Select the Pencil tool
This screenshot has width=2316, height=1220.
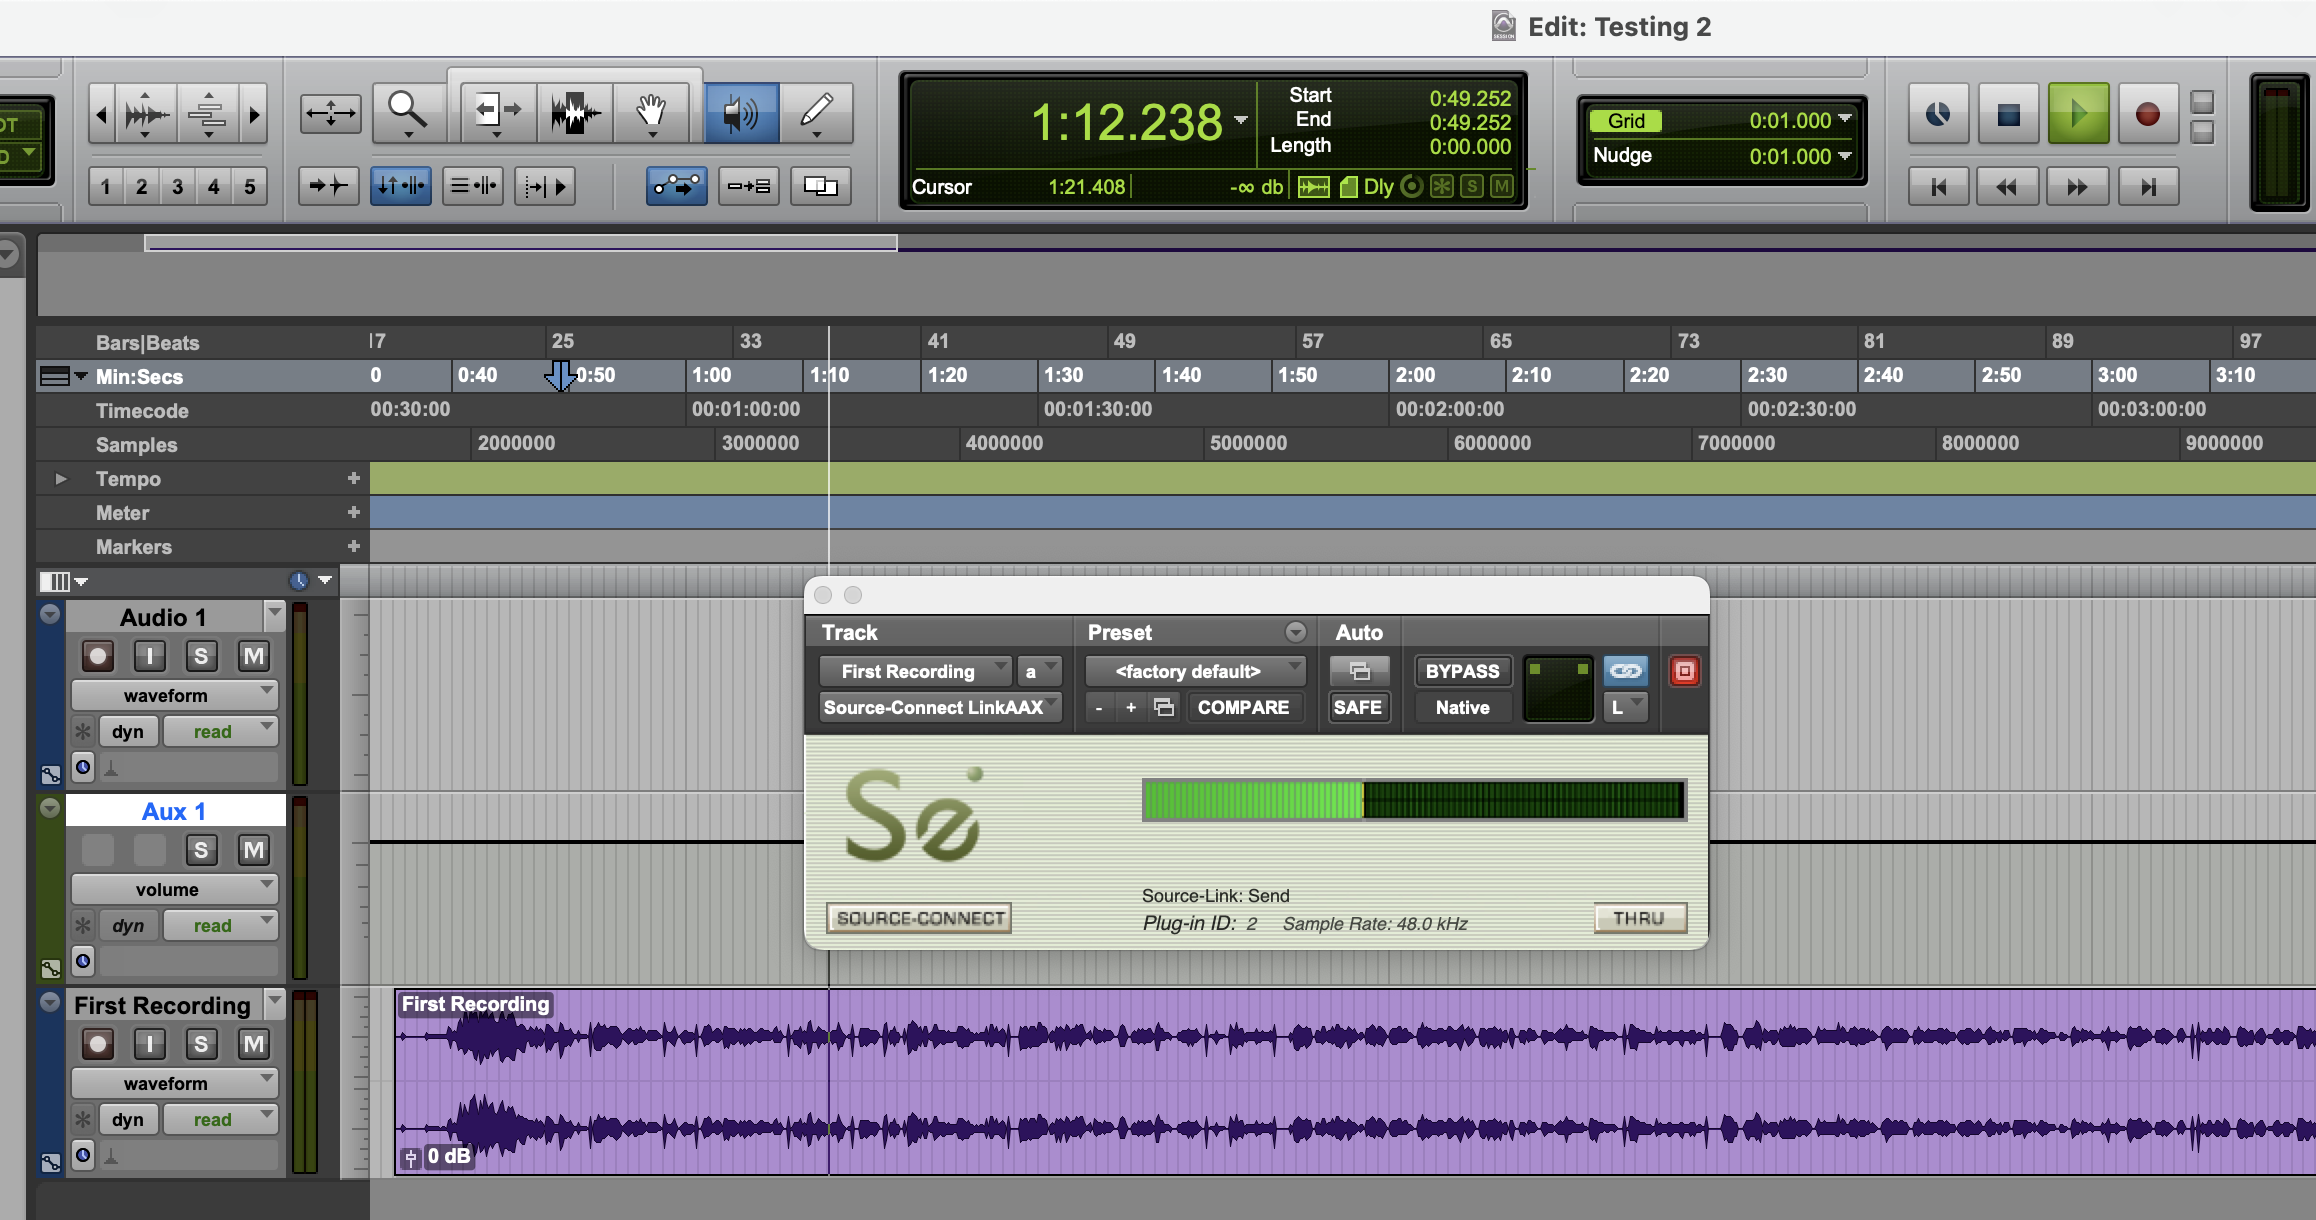point(816,111)
